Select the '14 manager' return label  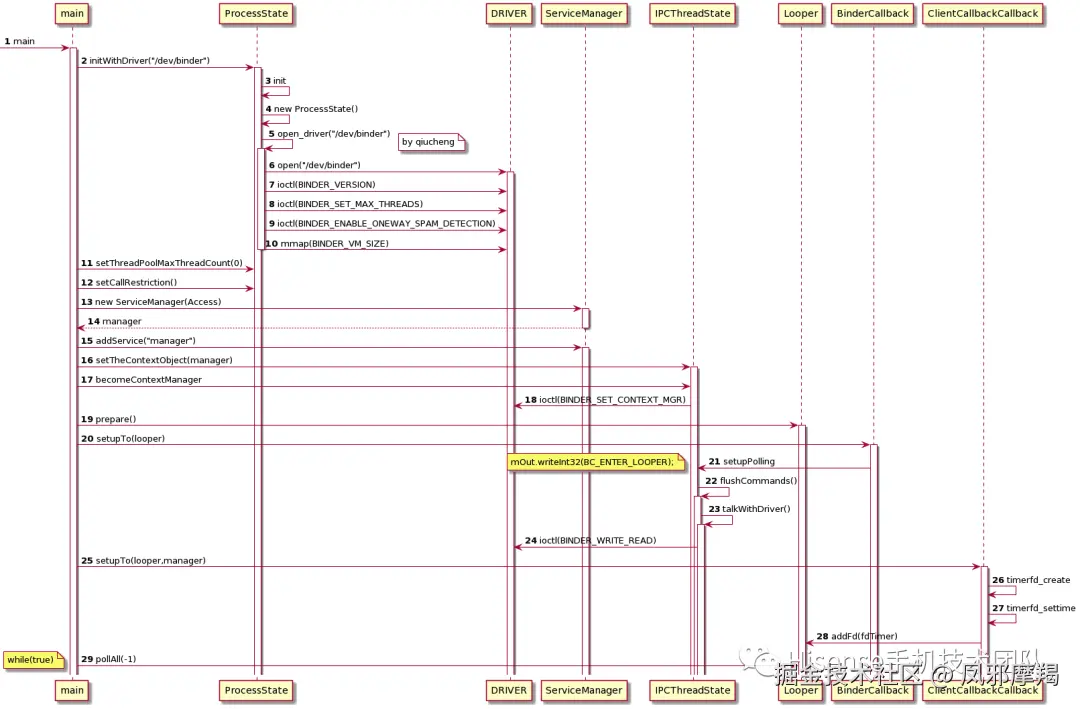[x=114, y=321]
